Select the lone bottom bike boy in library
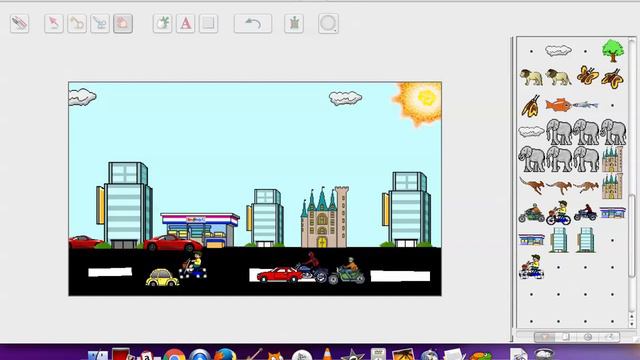The height and width of the screenshot is (360, 640). [x=531, y=267]
